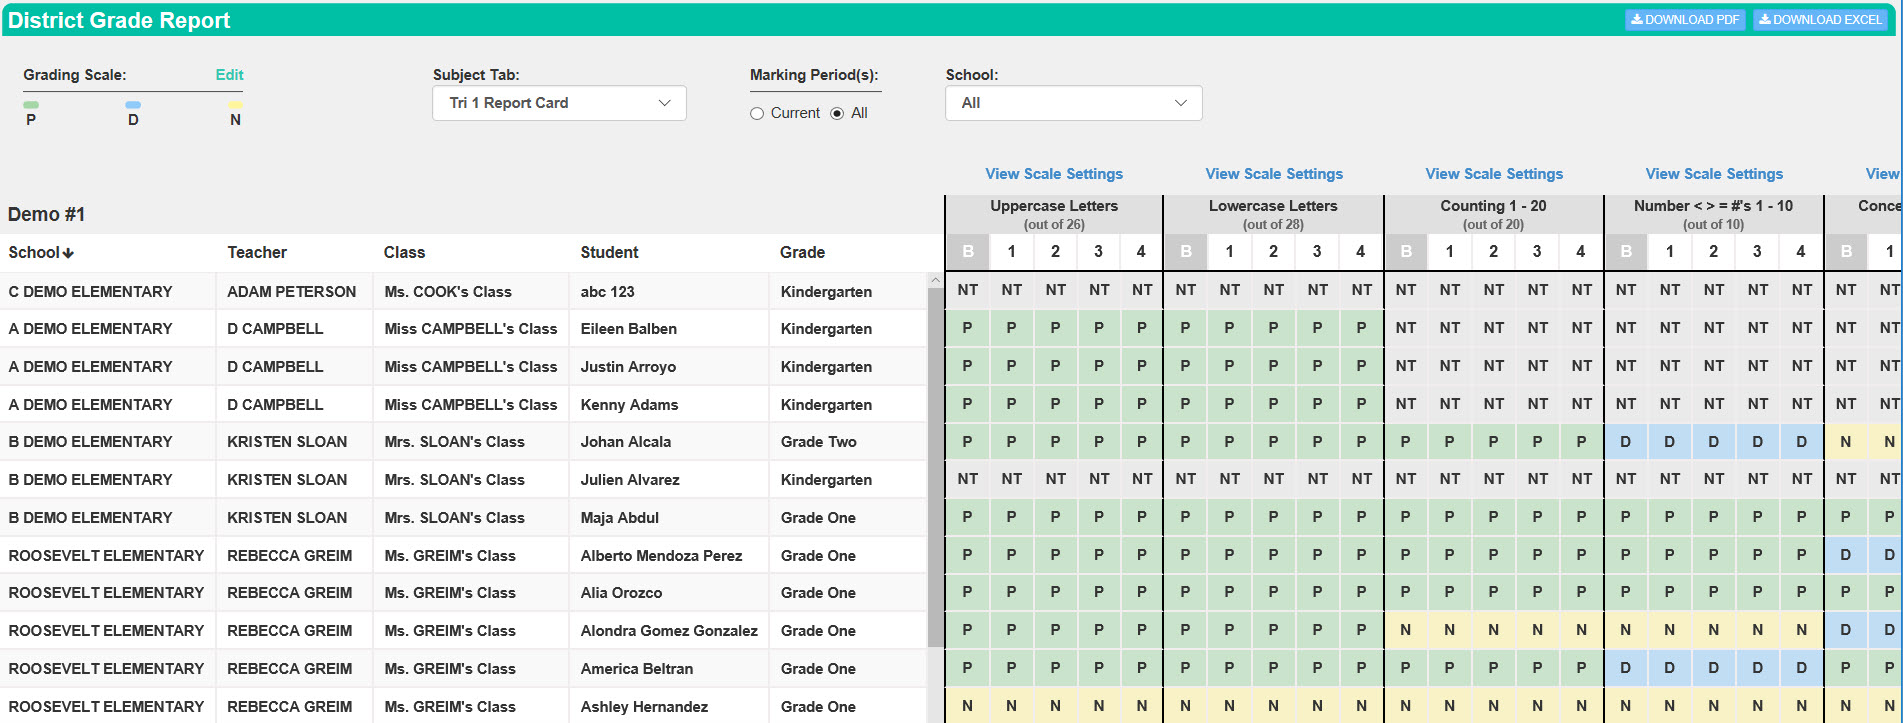Click student name Alondra Gomez Gonzalez
The width and height of the screenshot is (1903, 723).
[669, 631]
